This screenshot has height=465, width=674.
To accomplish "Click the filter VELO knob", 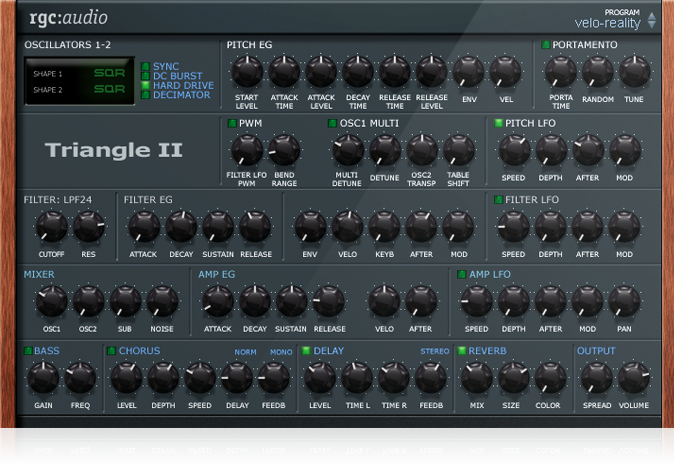I will (x=347, y=226).
